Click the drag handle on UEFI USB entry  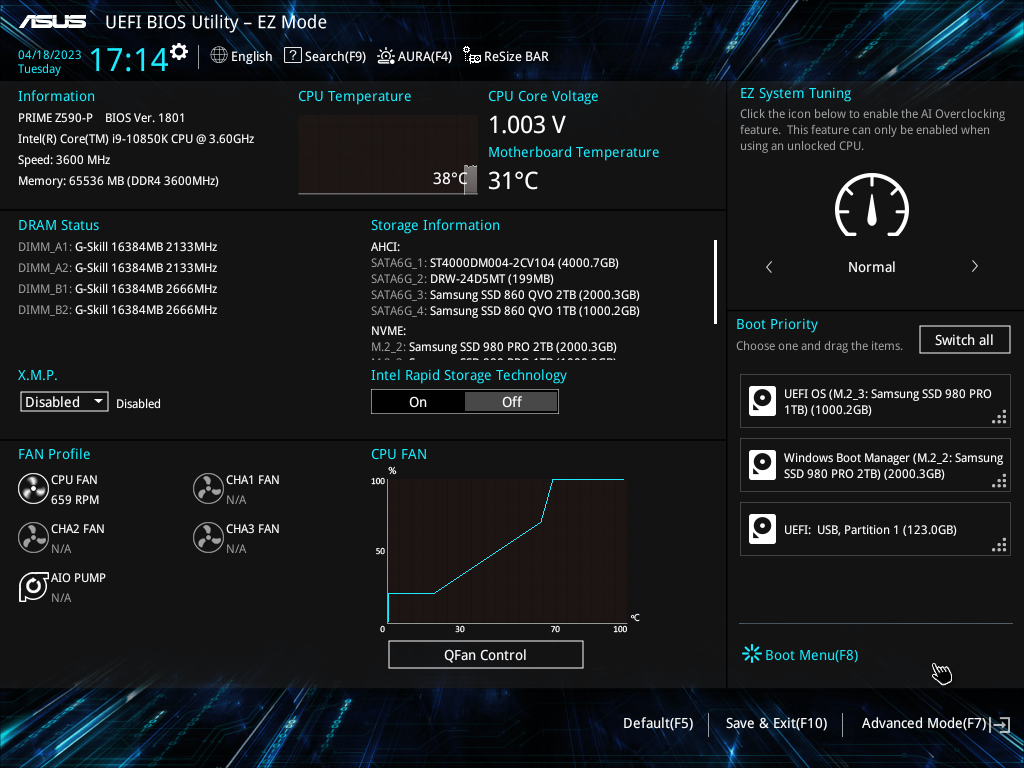tap(999, 545)
